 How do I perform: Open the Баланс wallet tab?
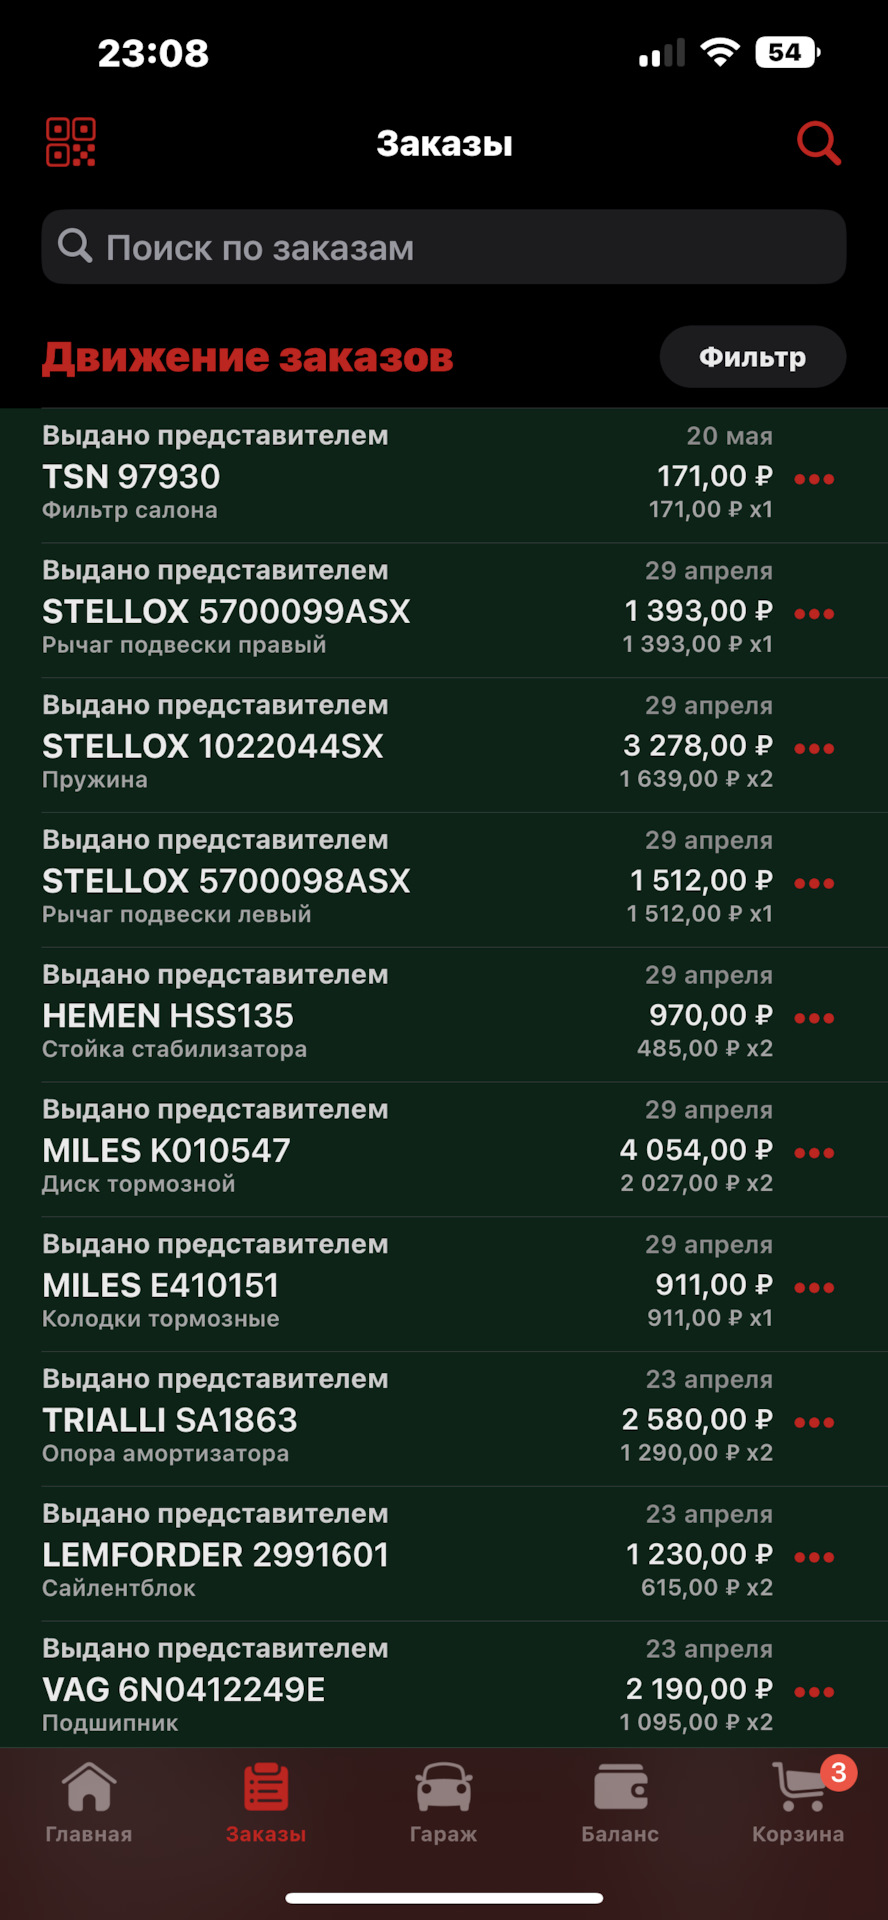pos(620,1803)
